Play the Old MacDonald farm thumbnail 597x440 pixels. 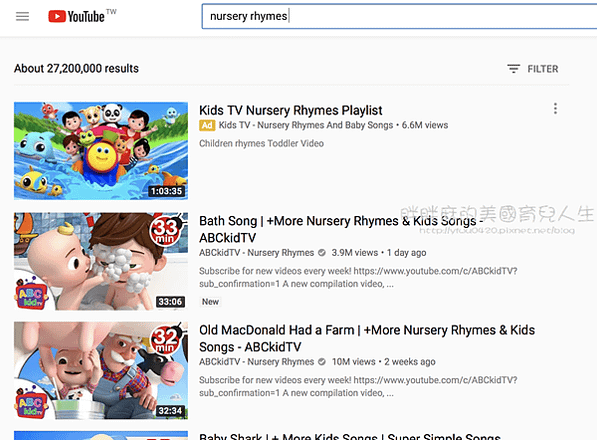click(x=101, y=370)
